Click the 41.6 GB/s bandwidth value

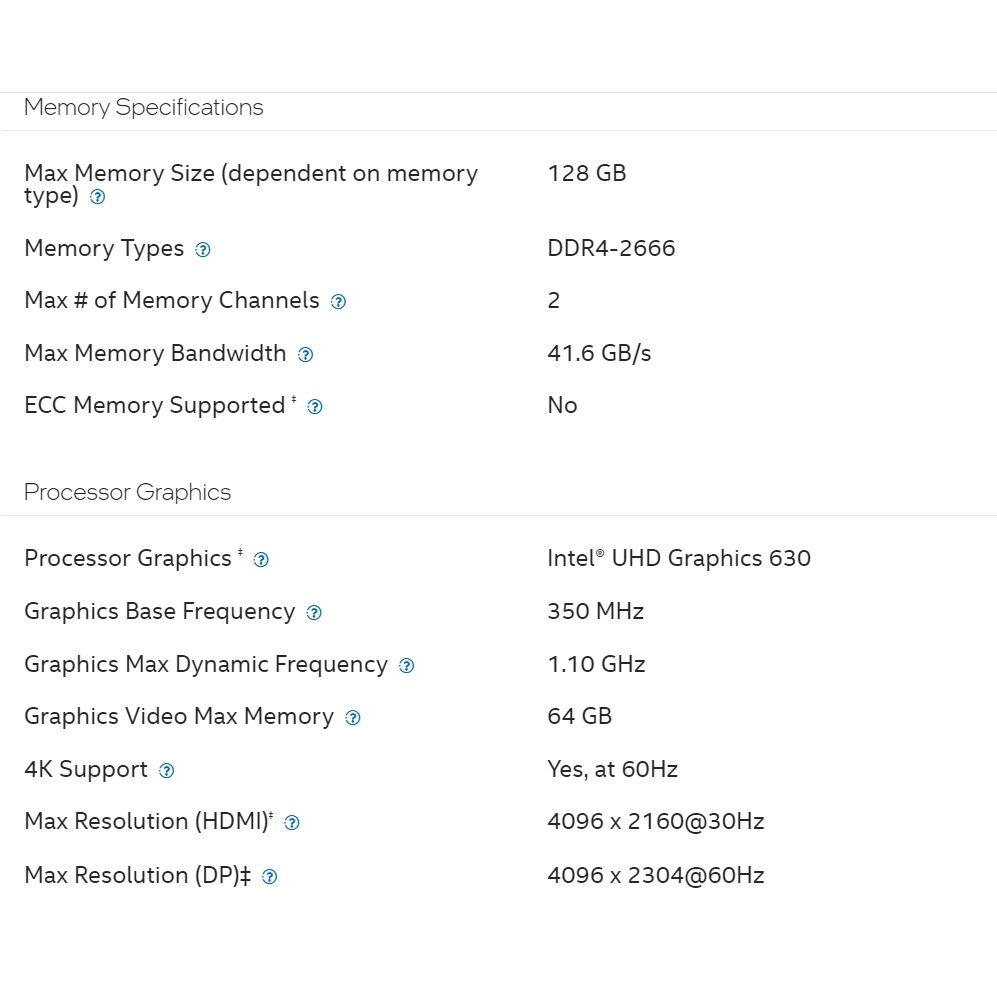coord(599,353)
